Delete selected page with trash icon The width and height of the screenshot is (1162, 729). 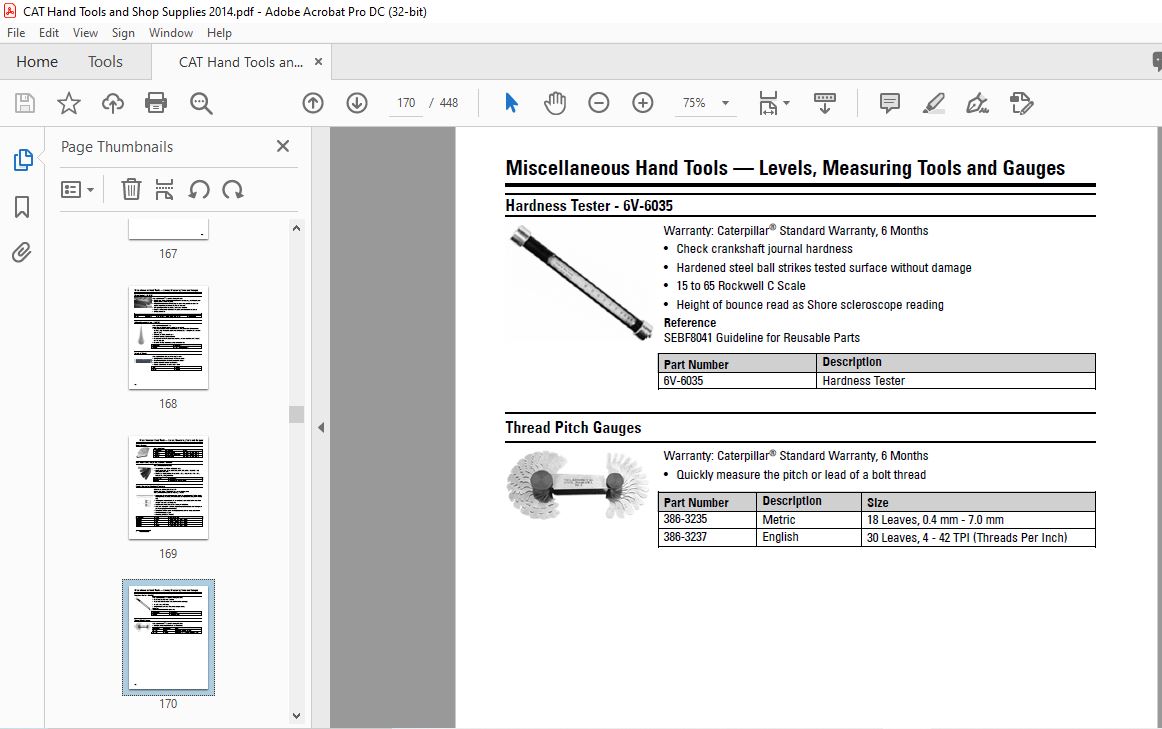coord(130,190)
